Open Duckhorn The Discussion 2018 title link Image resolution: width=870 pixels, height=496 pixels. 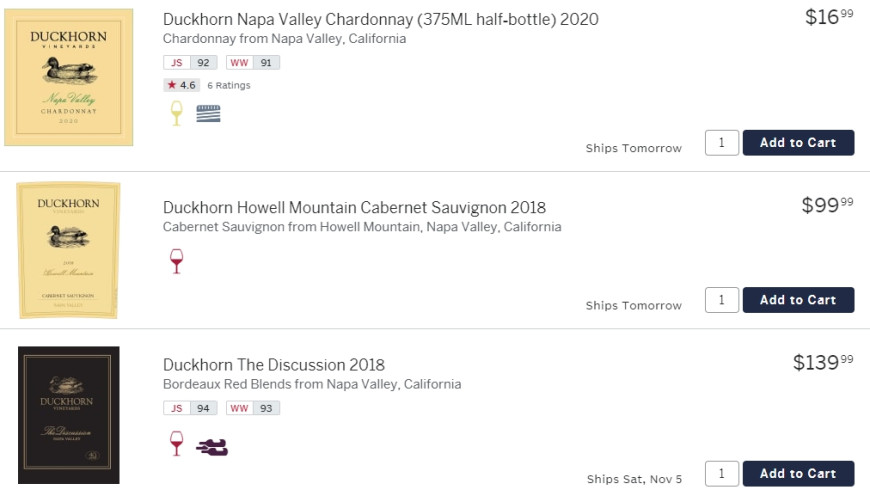click(x=274, y=365)
